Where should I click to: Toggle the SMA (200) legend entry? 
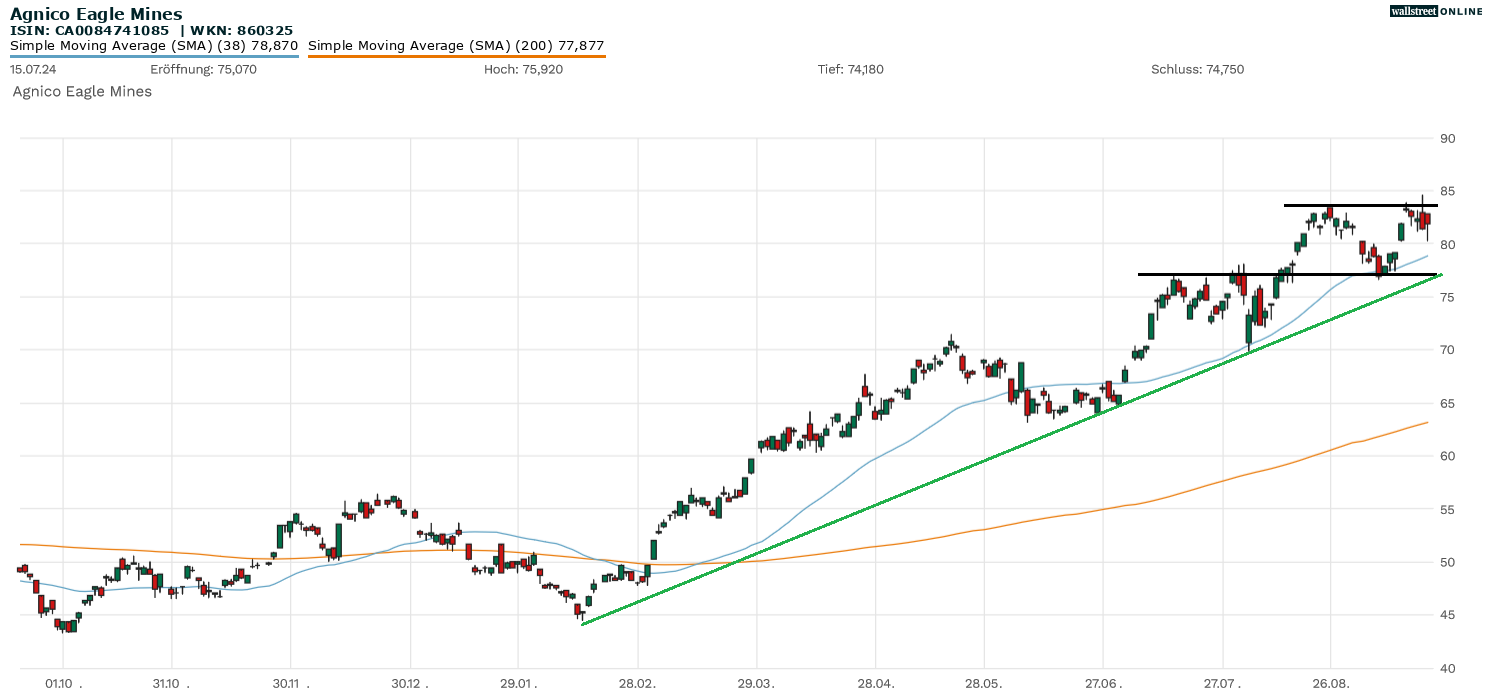coord(456,46)
